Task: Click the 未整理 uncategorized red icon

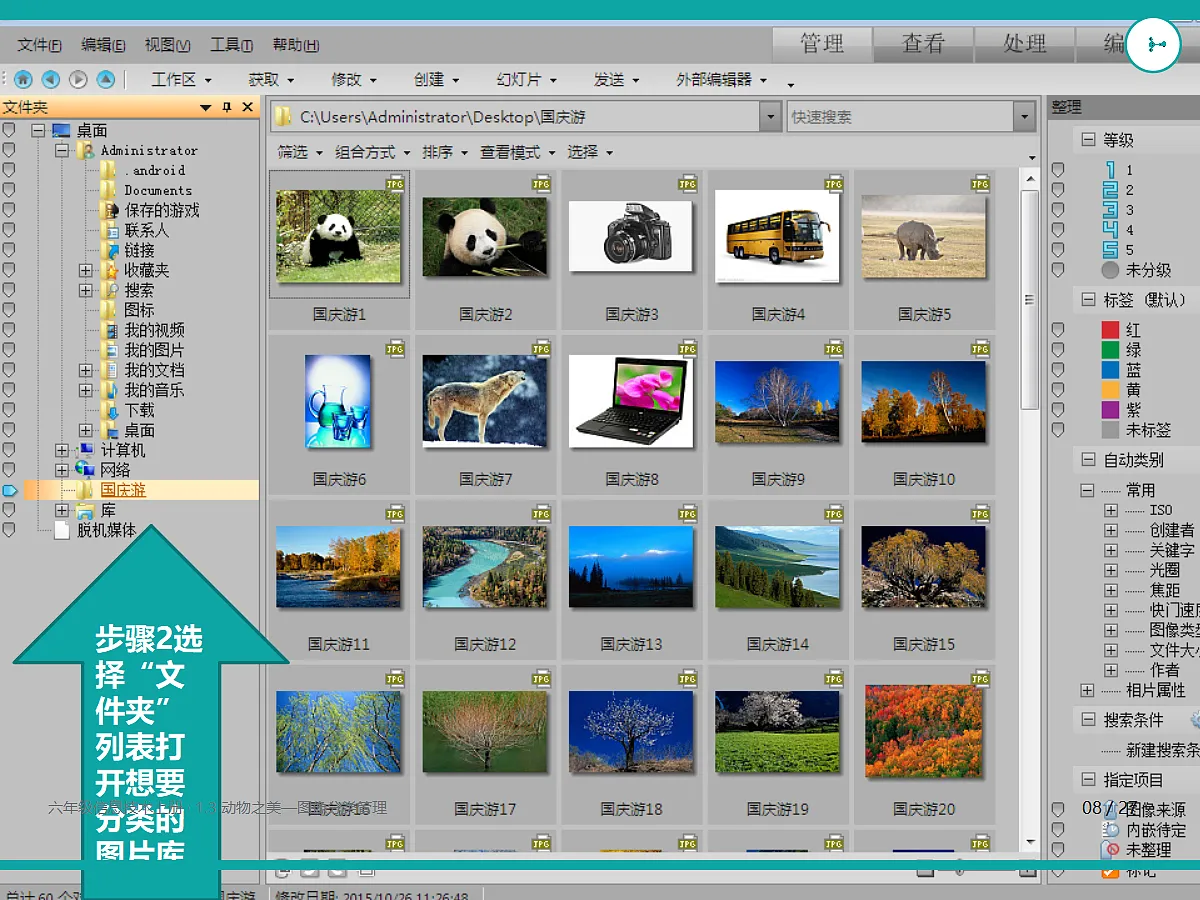Action: 1110,850
